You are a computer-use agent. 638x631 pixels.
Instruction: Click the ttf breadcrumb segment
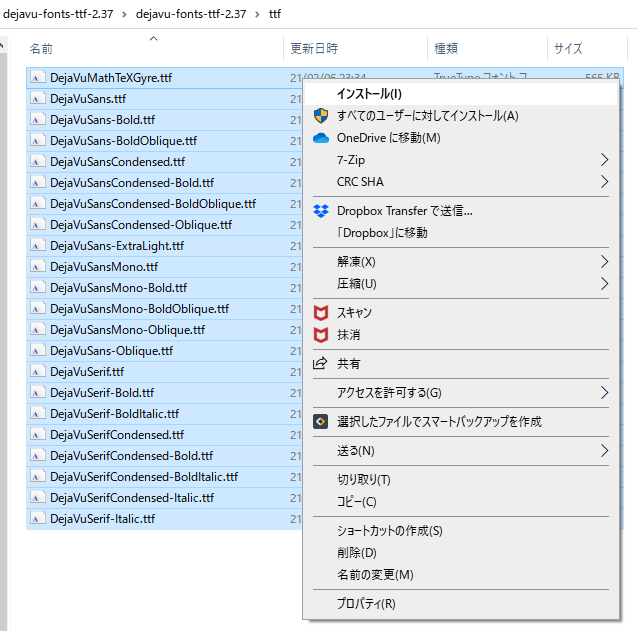(275, 14)
